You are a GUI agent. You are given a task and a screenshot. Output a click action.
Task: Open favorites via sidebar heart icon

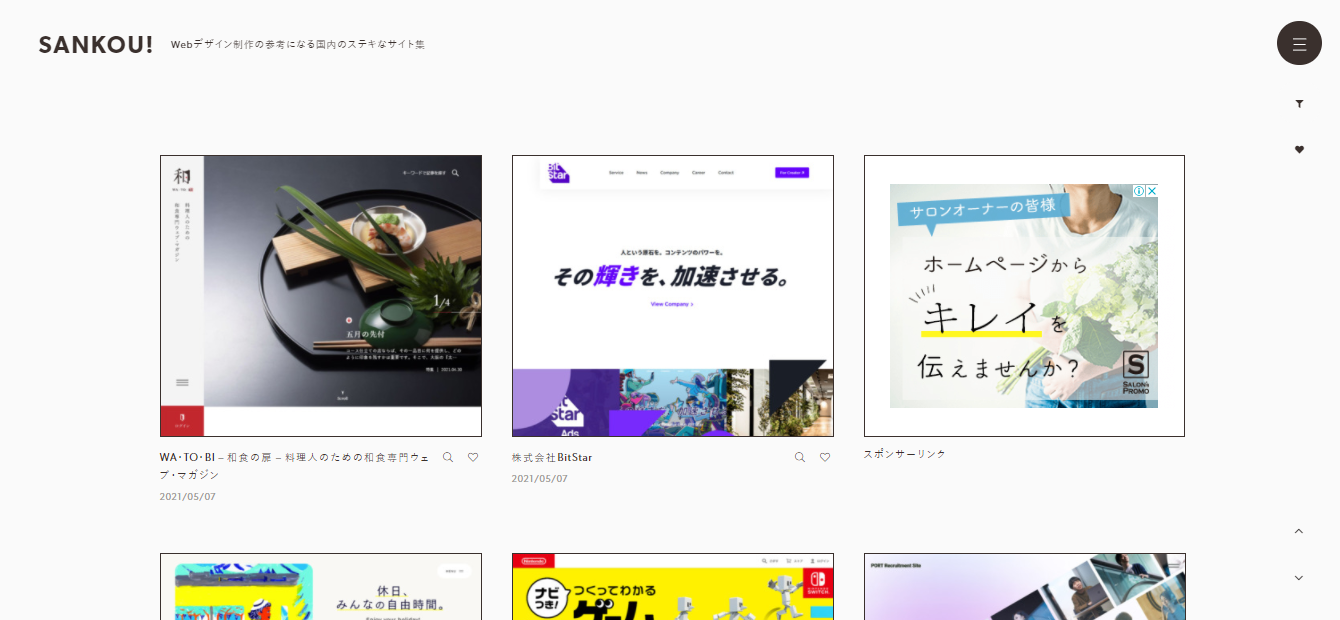(x=1299, y=149)
